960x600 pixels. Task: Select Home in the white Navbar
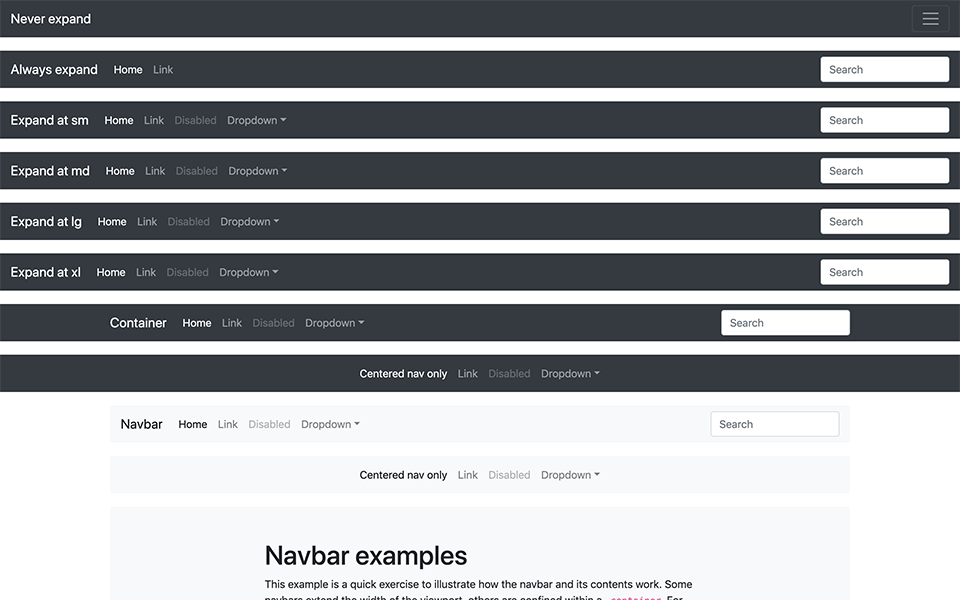coord(192,424)
